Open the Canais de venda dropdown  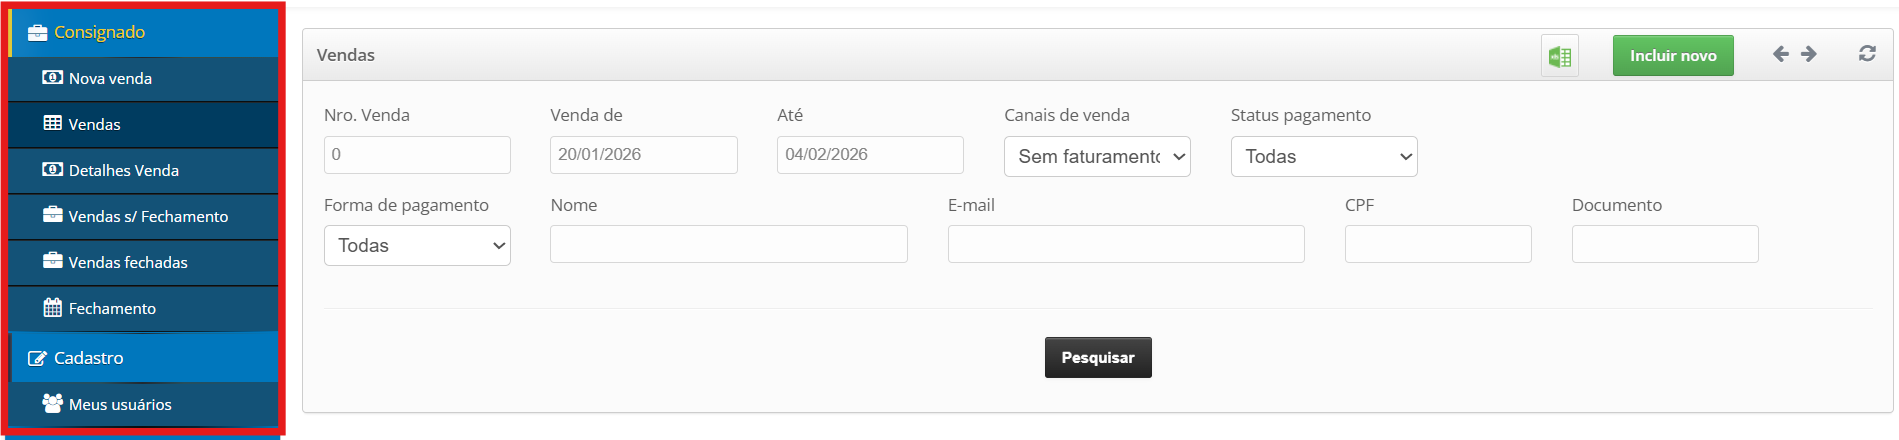point(1097,156)
